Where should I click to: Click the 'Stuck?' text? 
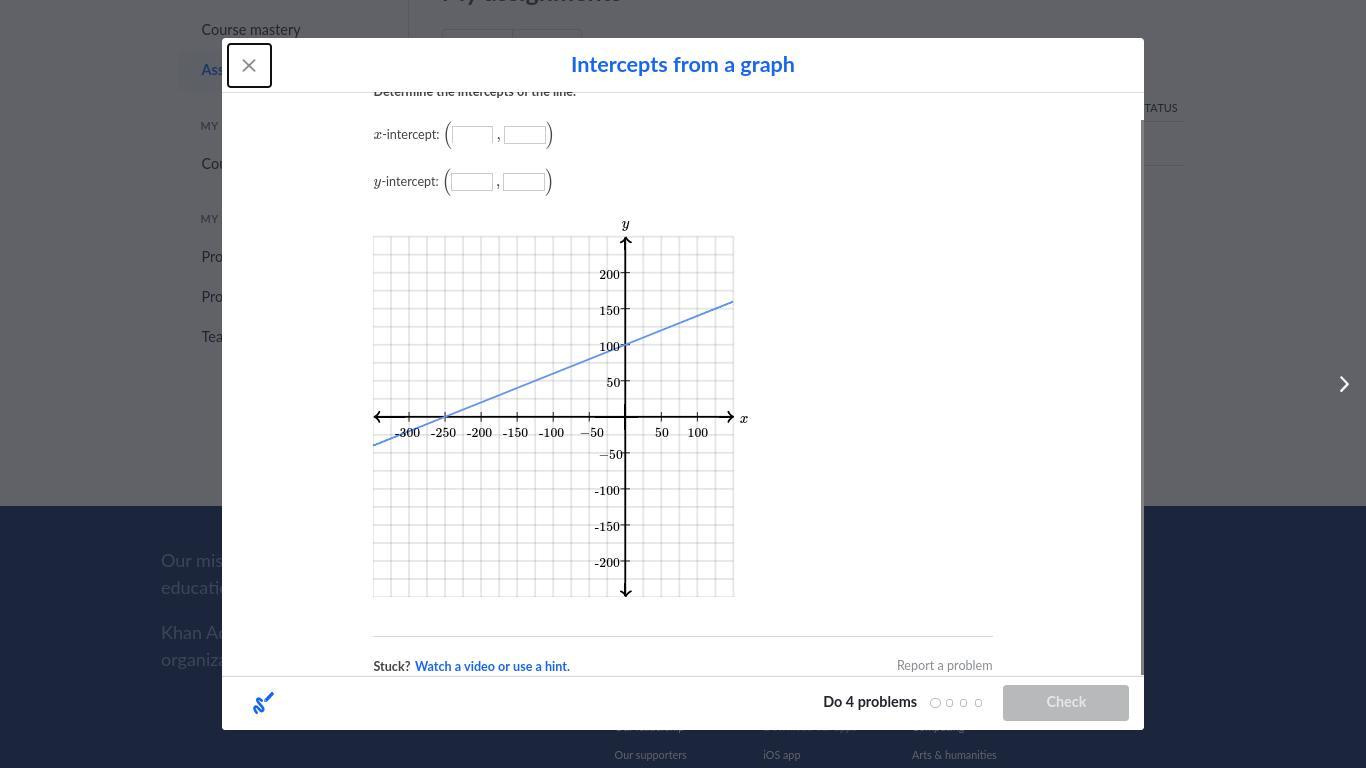(x=392, y=667)
